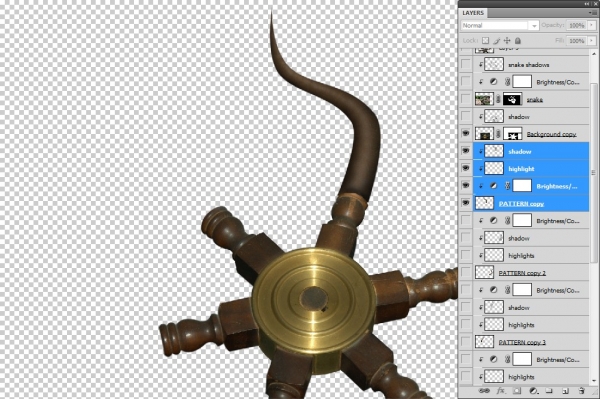The height and width of the screenshot is (399, 600).
Task: Click adjustment icon on the highlighted Brightness layer
Action: click(x=494, y=186)
